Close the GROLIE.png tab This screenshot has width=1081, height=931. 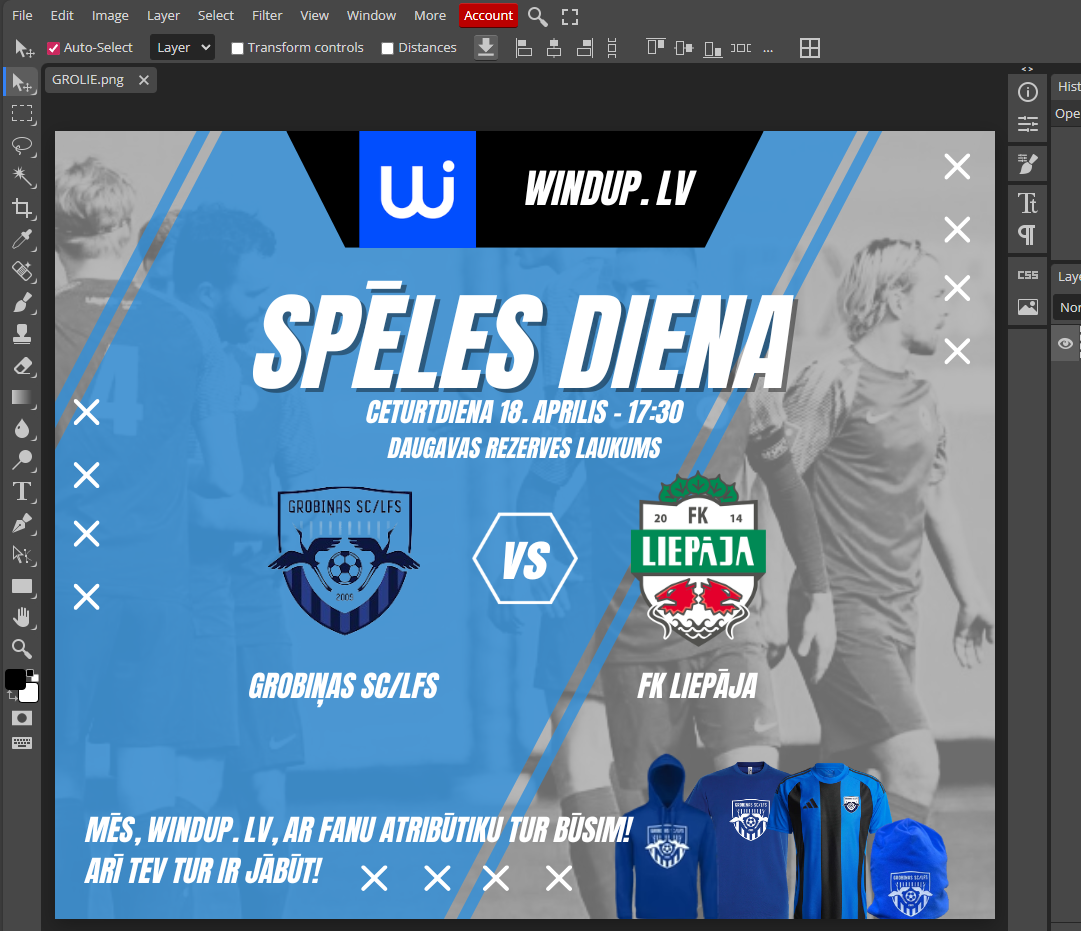[x=144, y=80]
